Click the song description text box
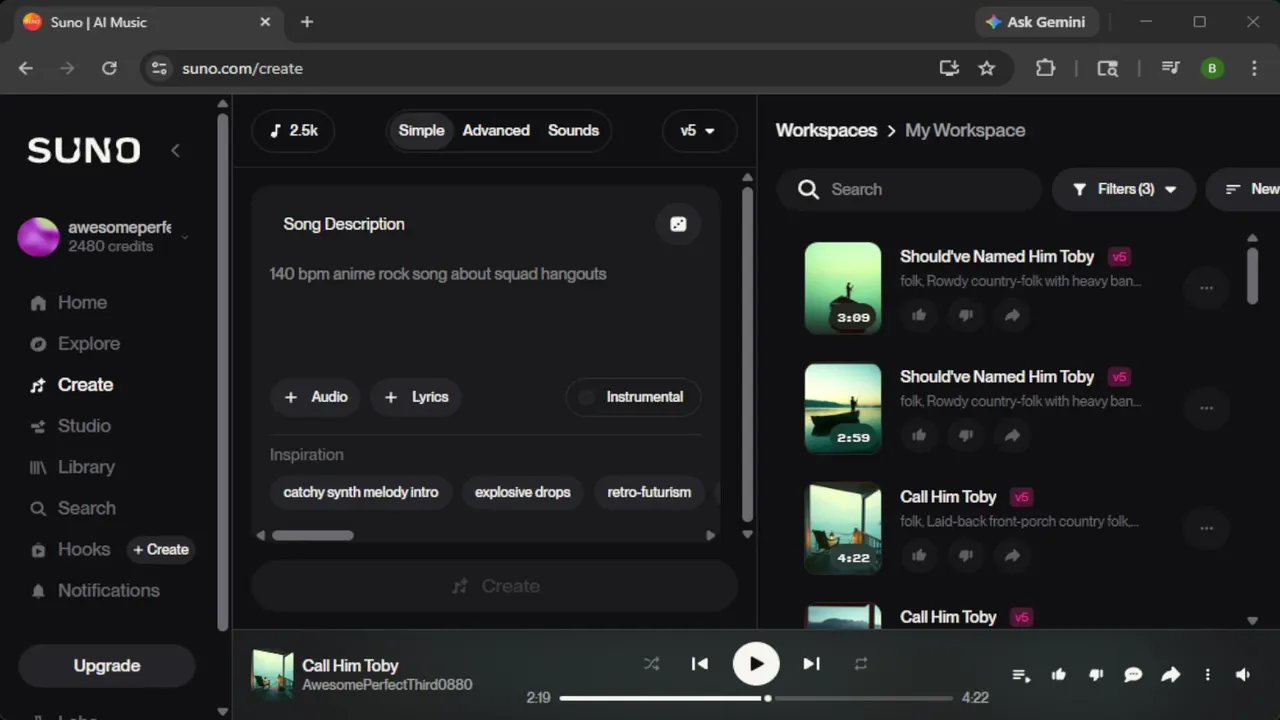 [x=485, y=310]
